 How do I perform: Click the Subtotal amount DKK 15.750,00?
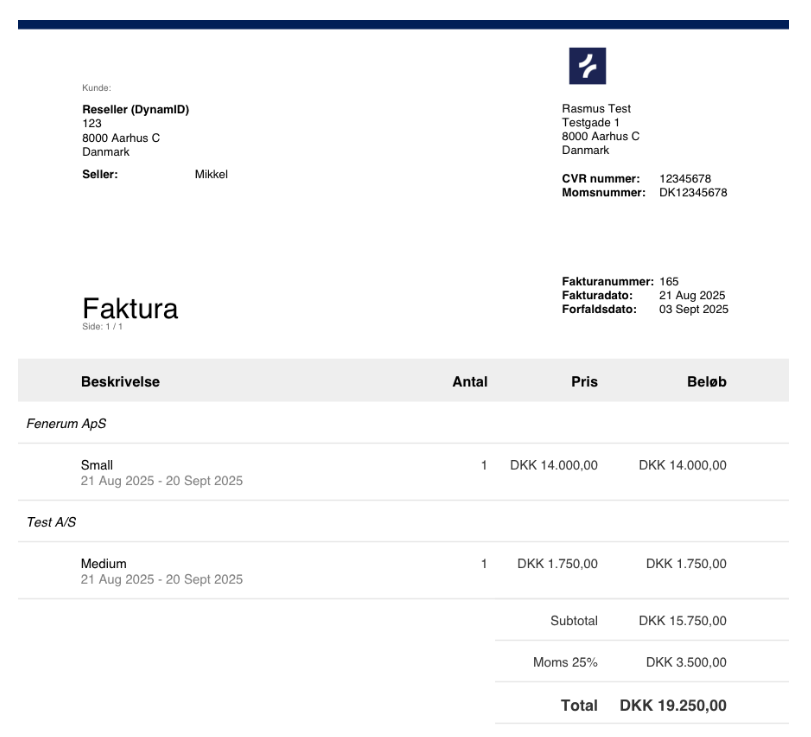[x=682, y=621]
